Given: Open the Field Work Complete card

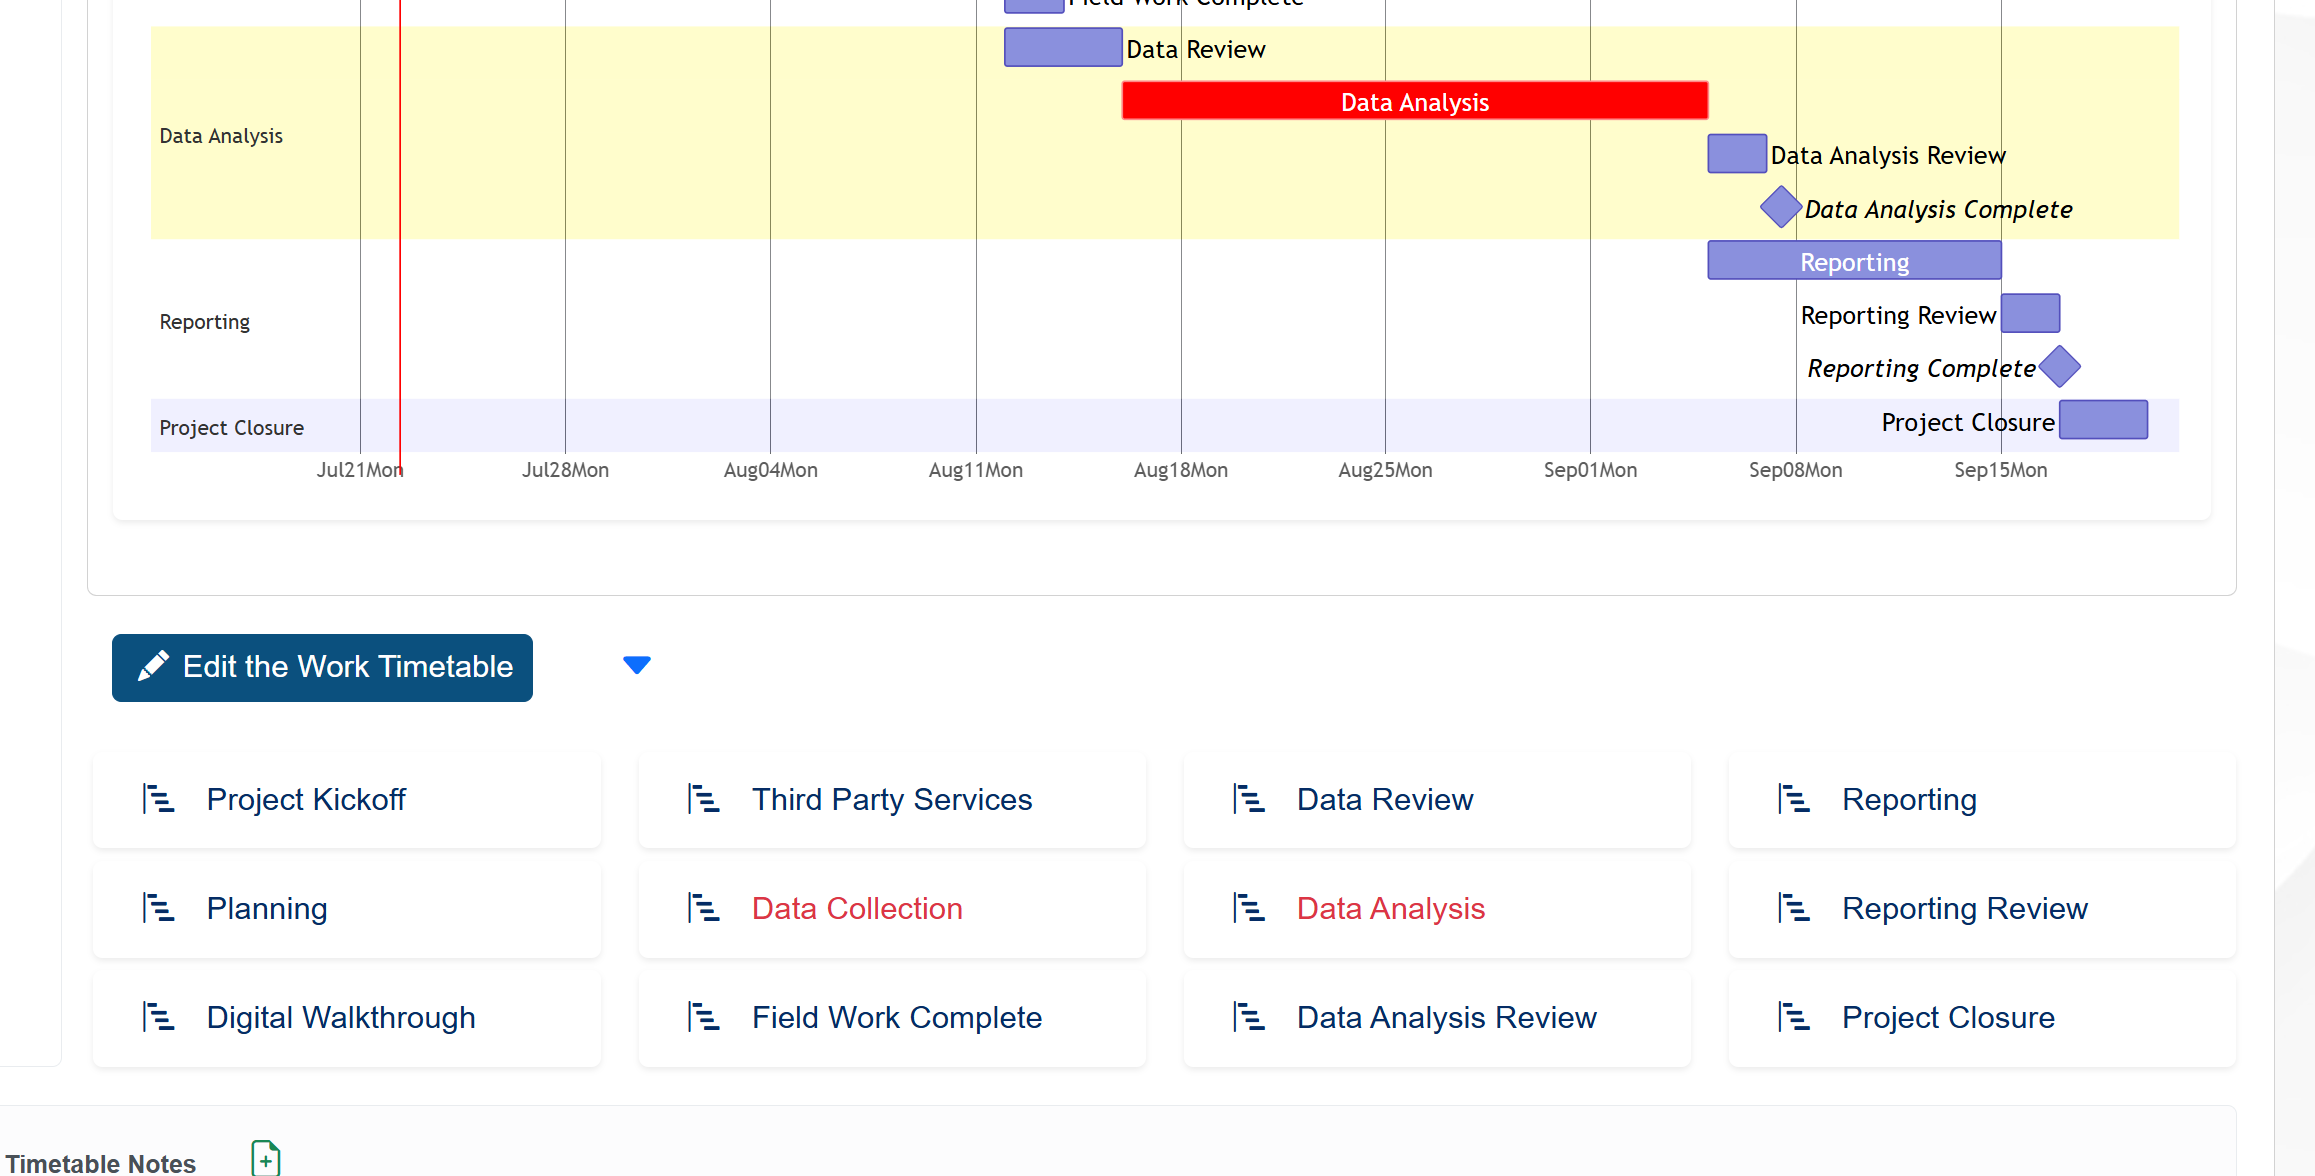Looking at the screenshot, I should (x=896, y=1017).
